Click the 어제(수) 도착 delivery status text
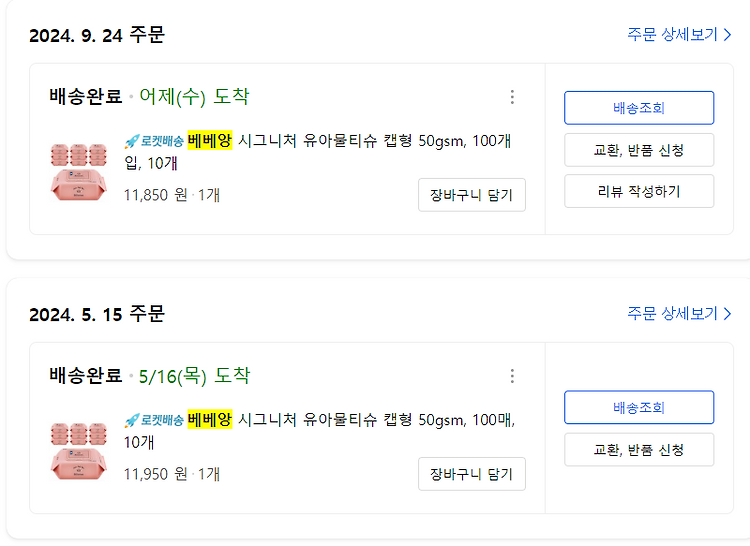Screen dimensions: 750x546 (x=194, y=97)
